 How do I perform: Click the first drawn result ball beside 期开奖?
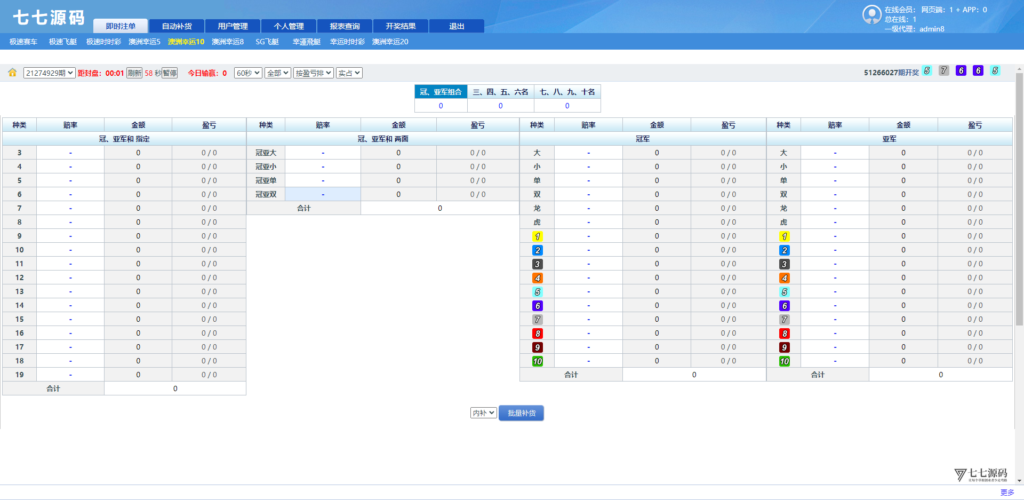click(x=926, y=71)
